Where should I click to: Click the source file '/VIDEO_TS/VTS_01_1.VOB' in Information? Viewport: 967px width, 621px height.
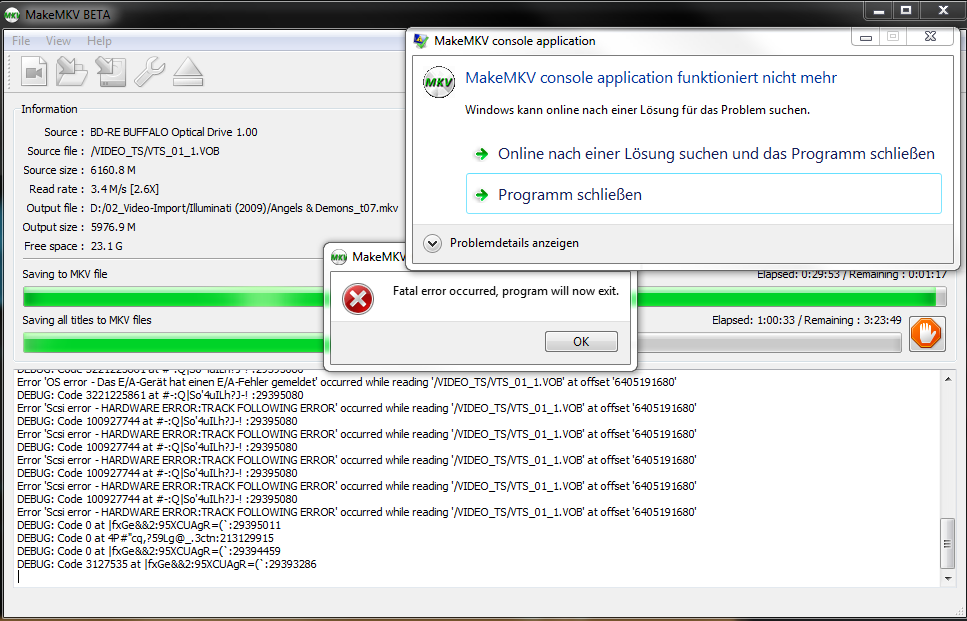(x=155, y=151)
